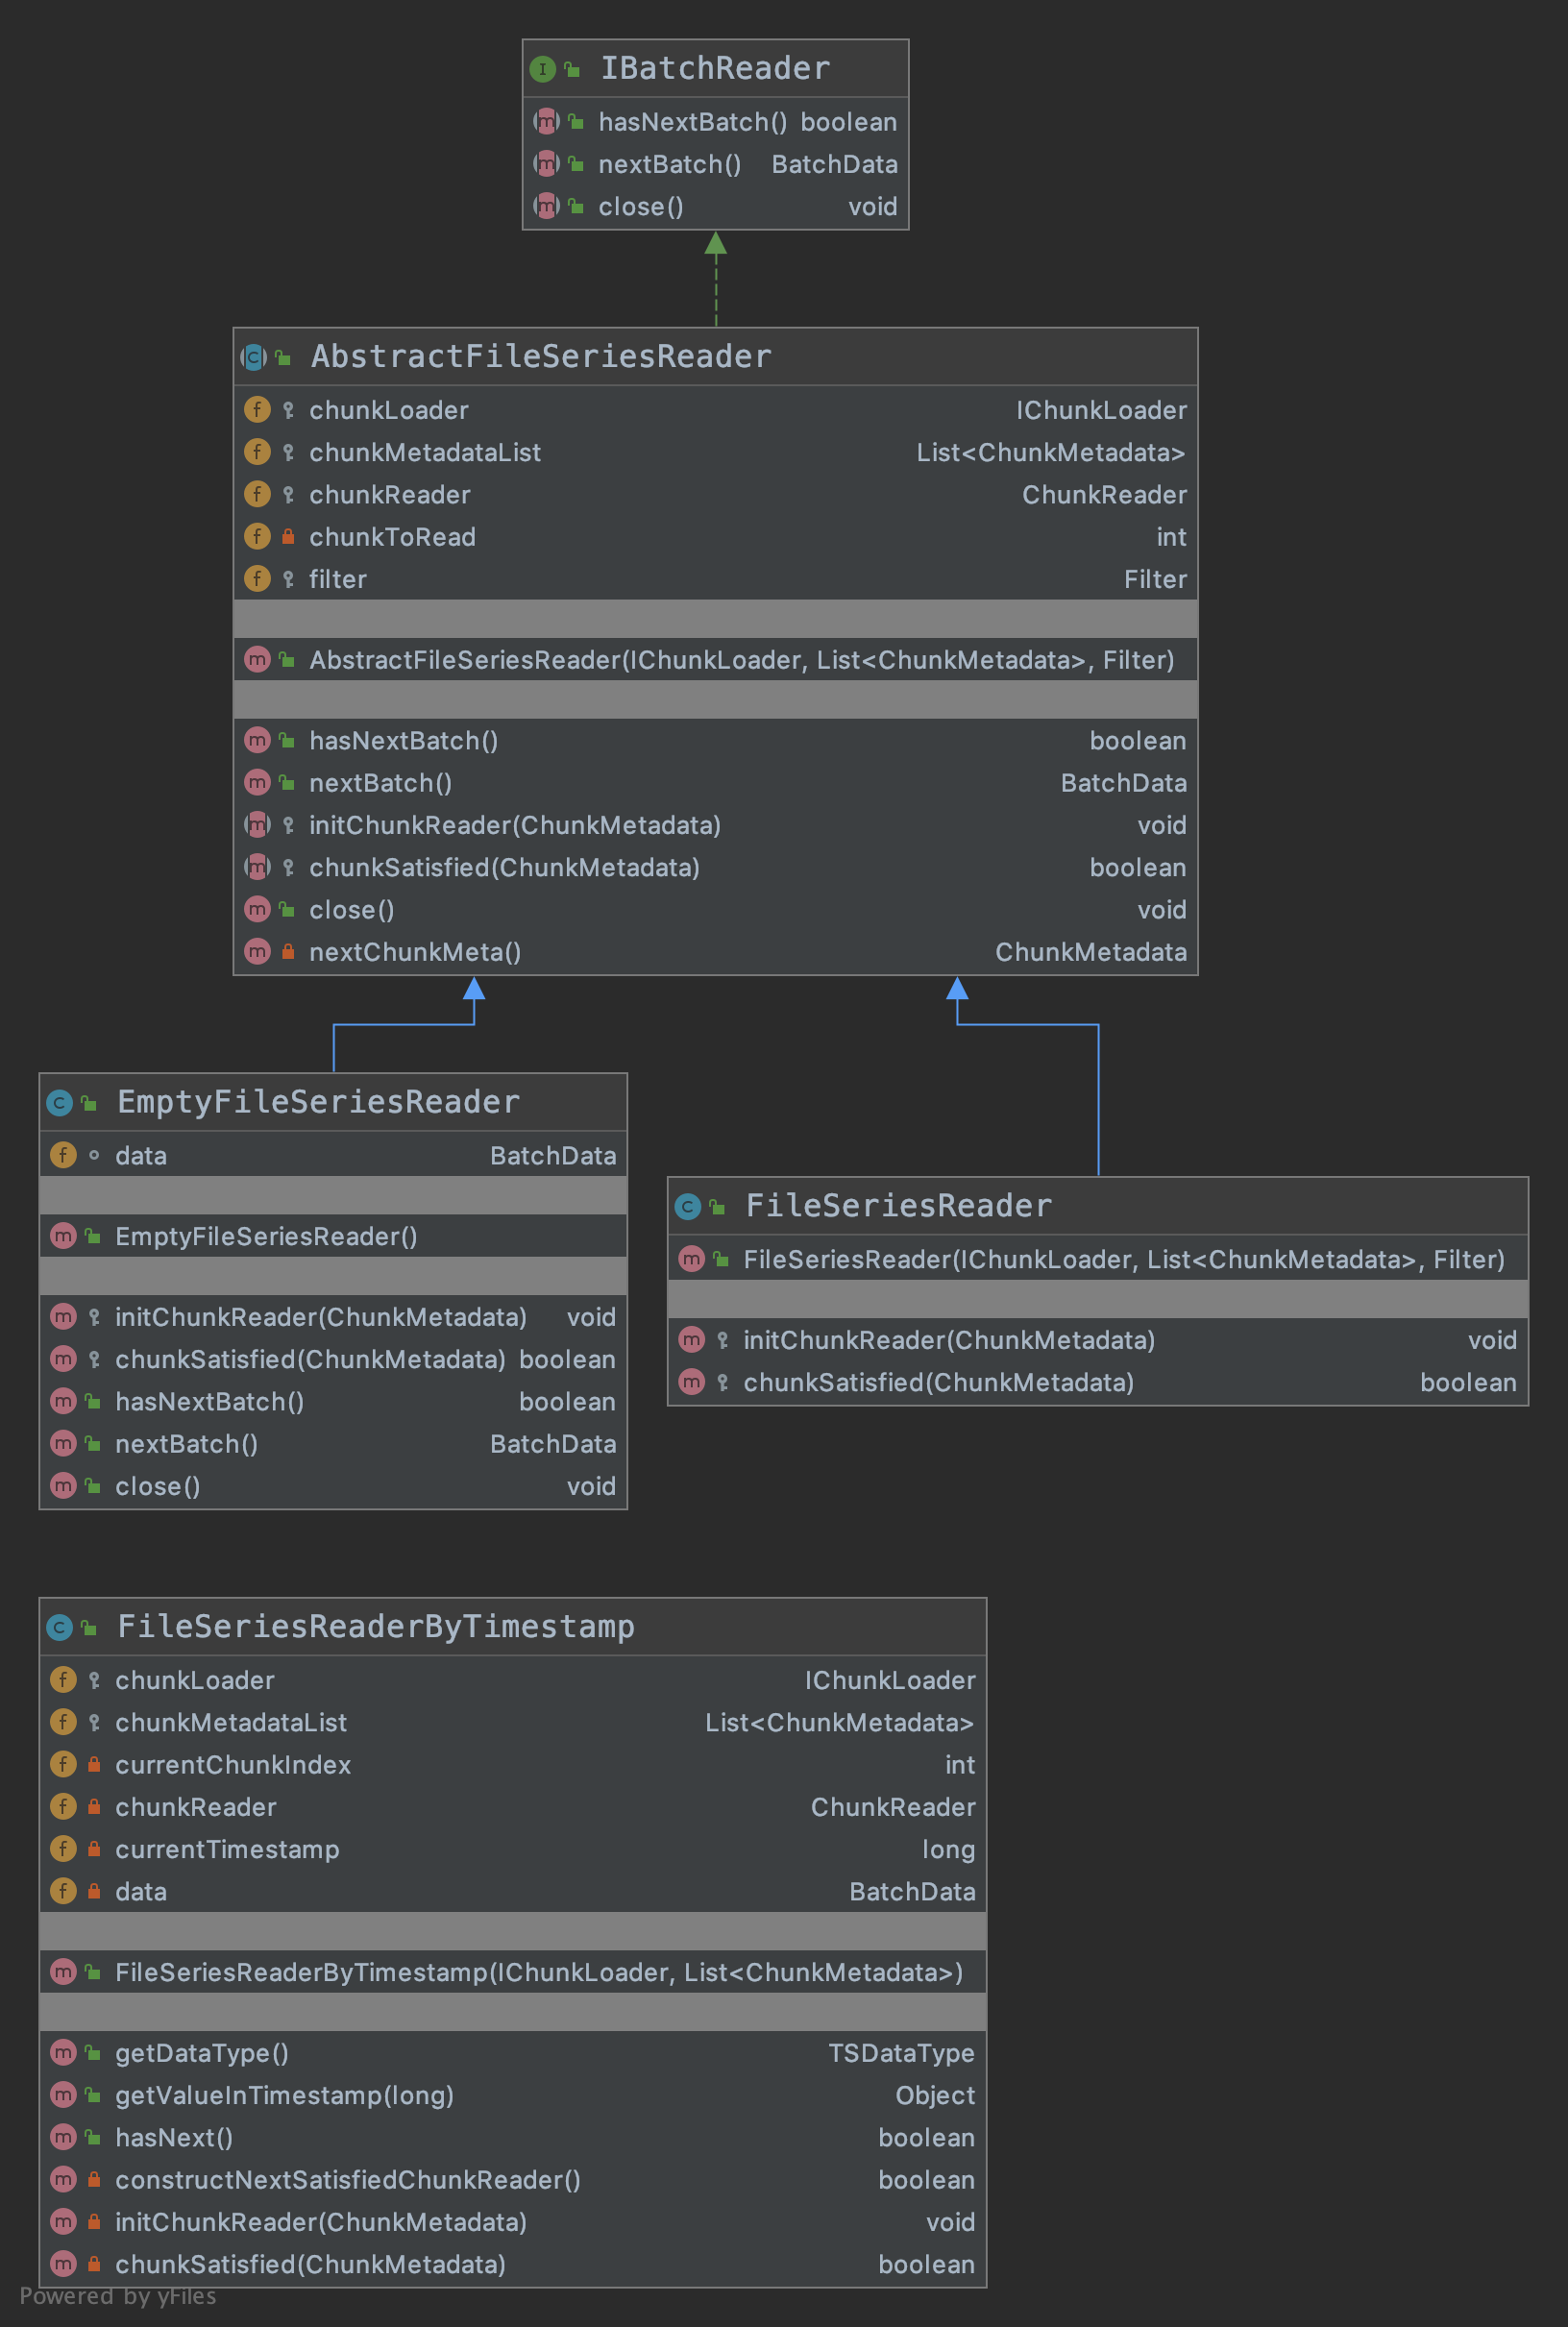Viewport: 1568px width, 2327px height.
Task: Click the green implements arrow below IBatchReader
Action: 716,278
